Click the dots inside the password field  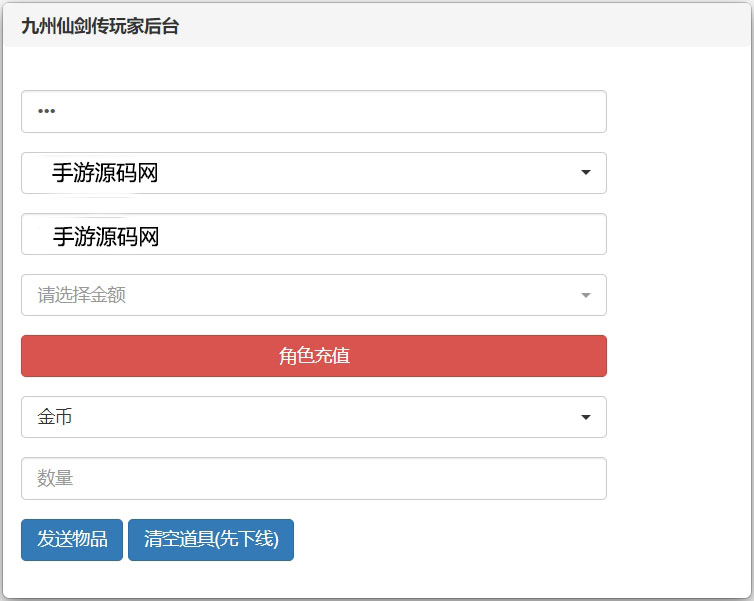[47, 111]
